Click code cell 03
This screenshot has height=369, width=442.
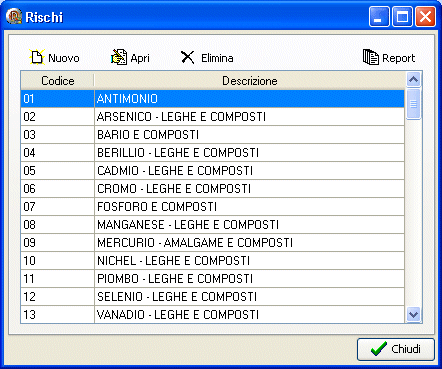click(57, 135)
